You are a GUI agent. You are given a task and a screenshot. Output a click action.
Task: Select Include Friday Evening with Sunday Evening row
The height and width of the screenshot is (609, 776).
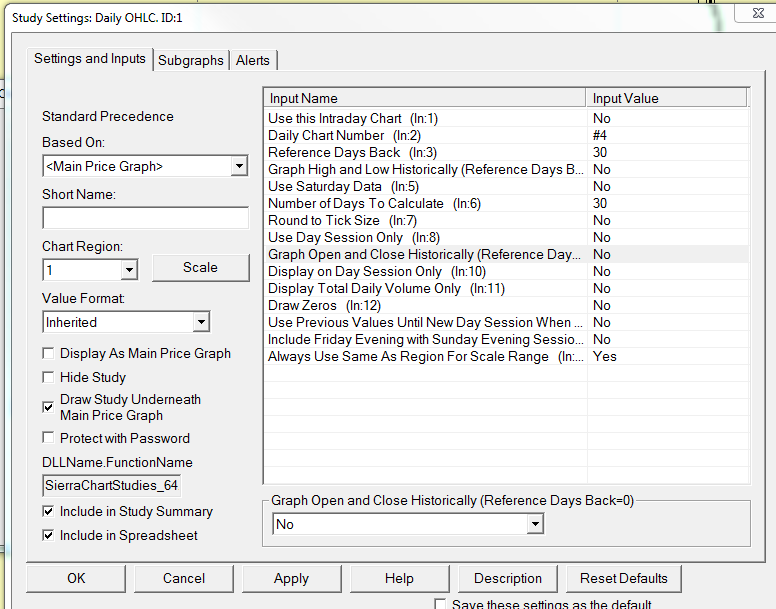click(x=507, y=339)
